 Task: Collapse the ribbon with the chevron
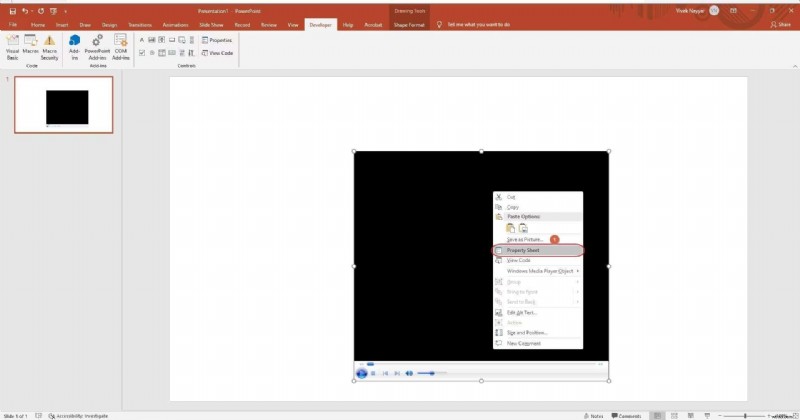[x=794, y=66]
